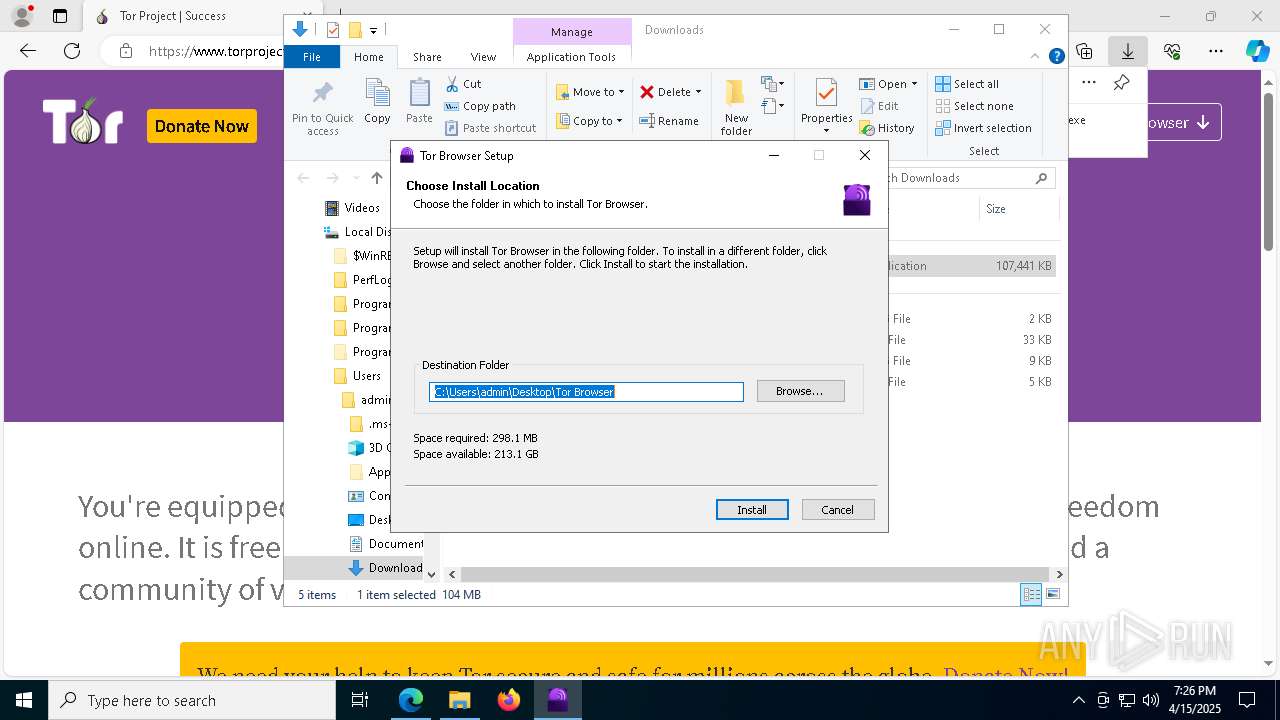Viewport: 1280px width, 720px height.
Task: Switch Explorer to details view icon
Action: [1031, 595]
